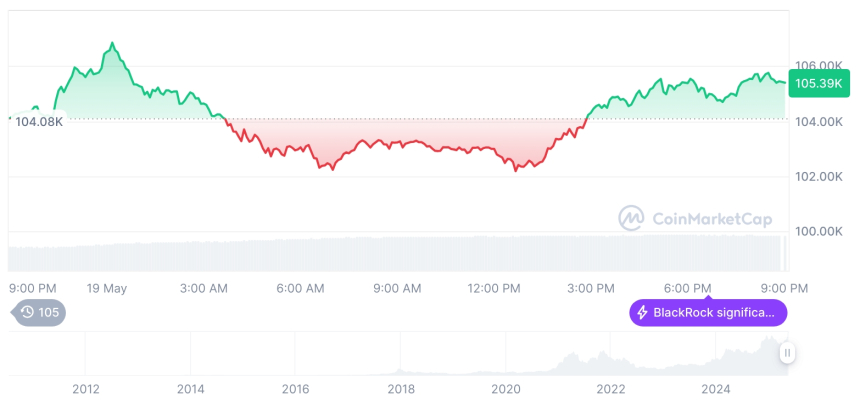Click the 100.00K price axis label
Viewport: 860px width, 401px height.
pyautogui.click(x=816, y=231)
